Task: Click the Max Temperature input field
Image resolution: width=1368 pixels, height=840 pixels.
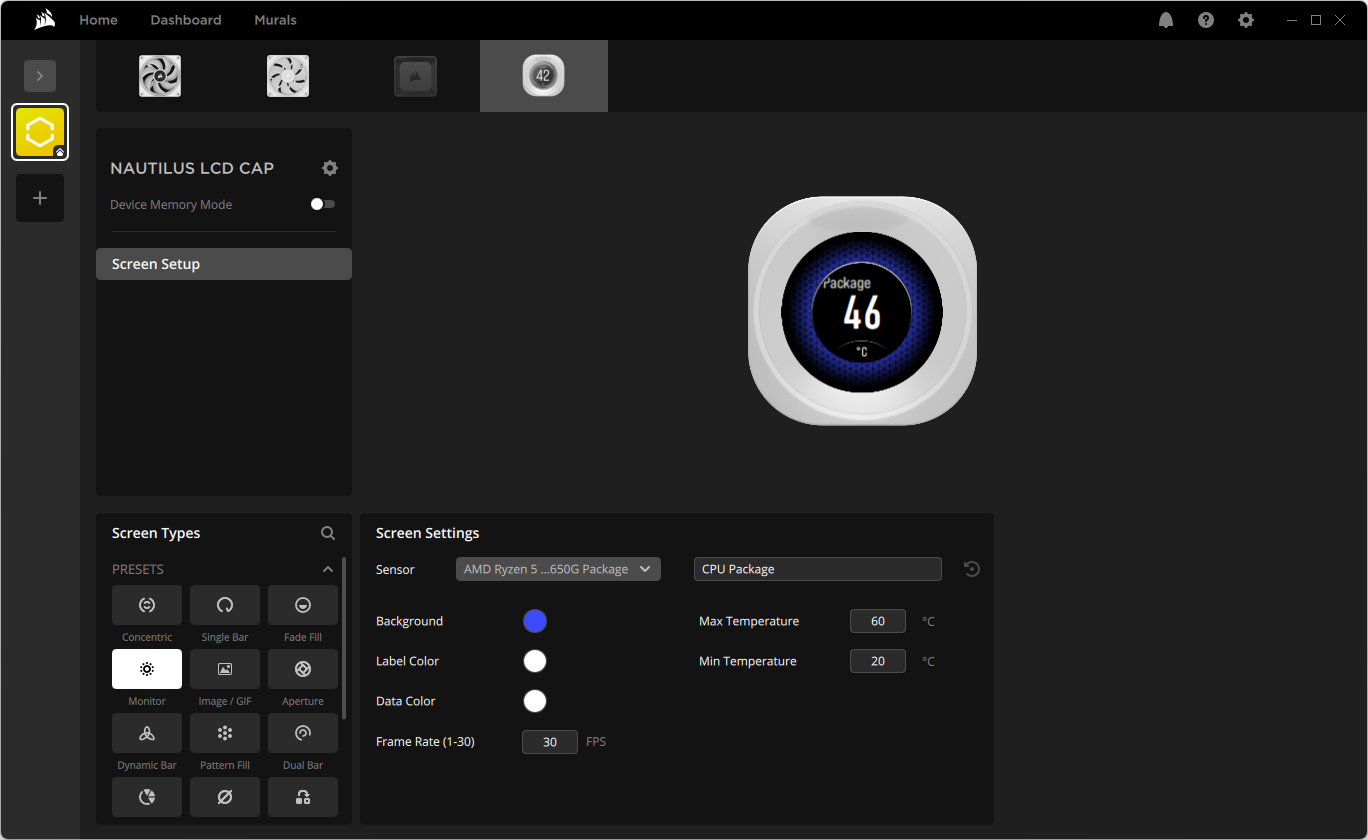Action: point(877,621)
